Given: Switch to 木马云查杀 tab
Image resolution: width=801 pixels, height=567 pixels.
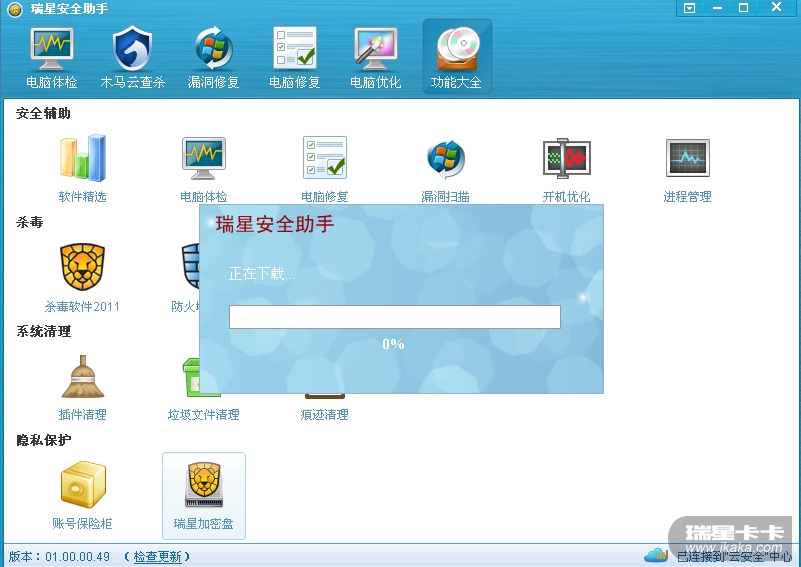Looking at the screenshot, I should (132, 58).
